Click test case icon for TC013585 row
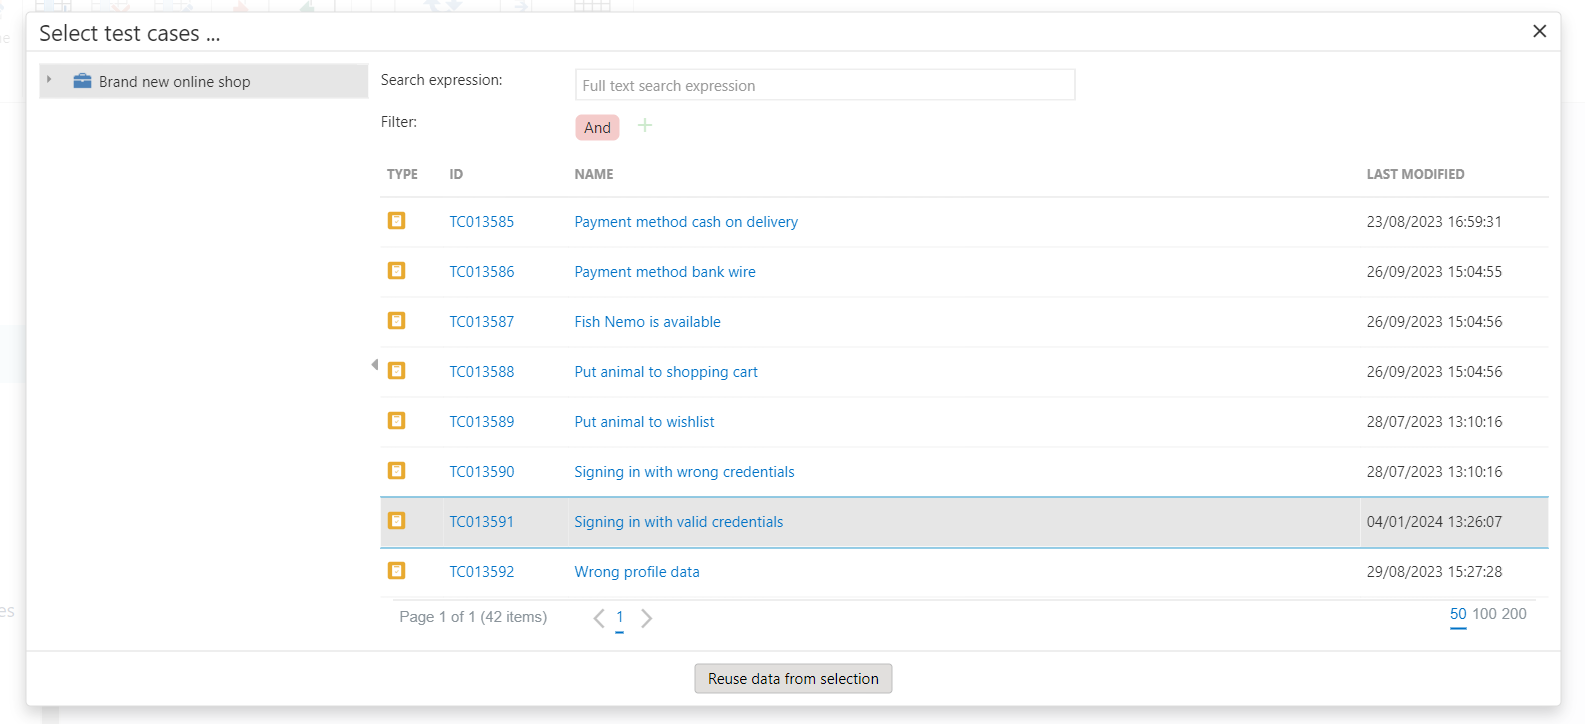 [397, 221]
